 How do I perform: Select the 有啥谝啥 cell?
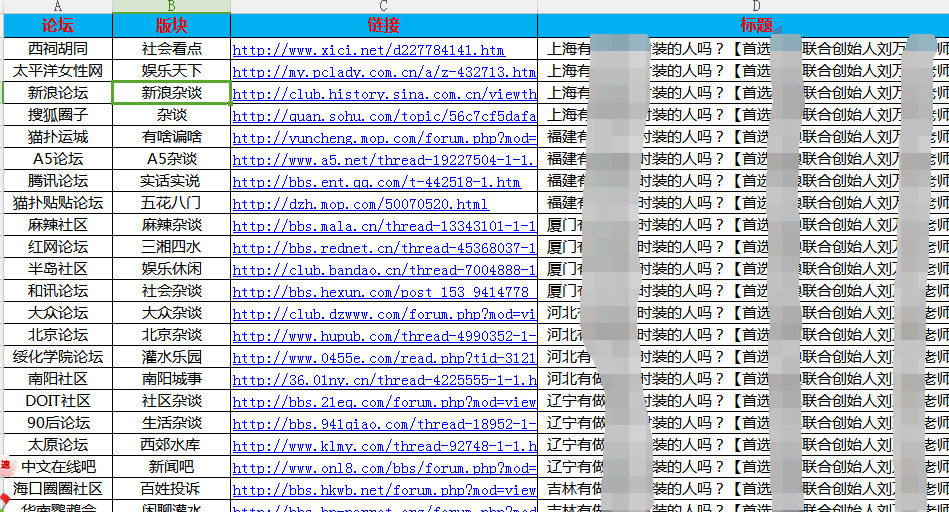coord(171,137)
